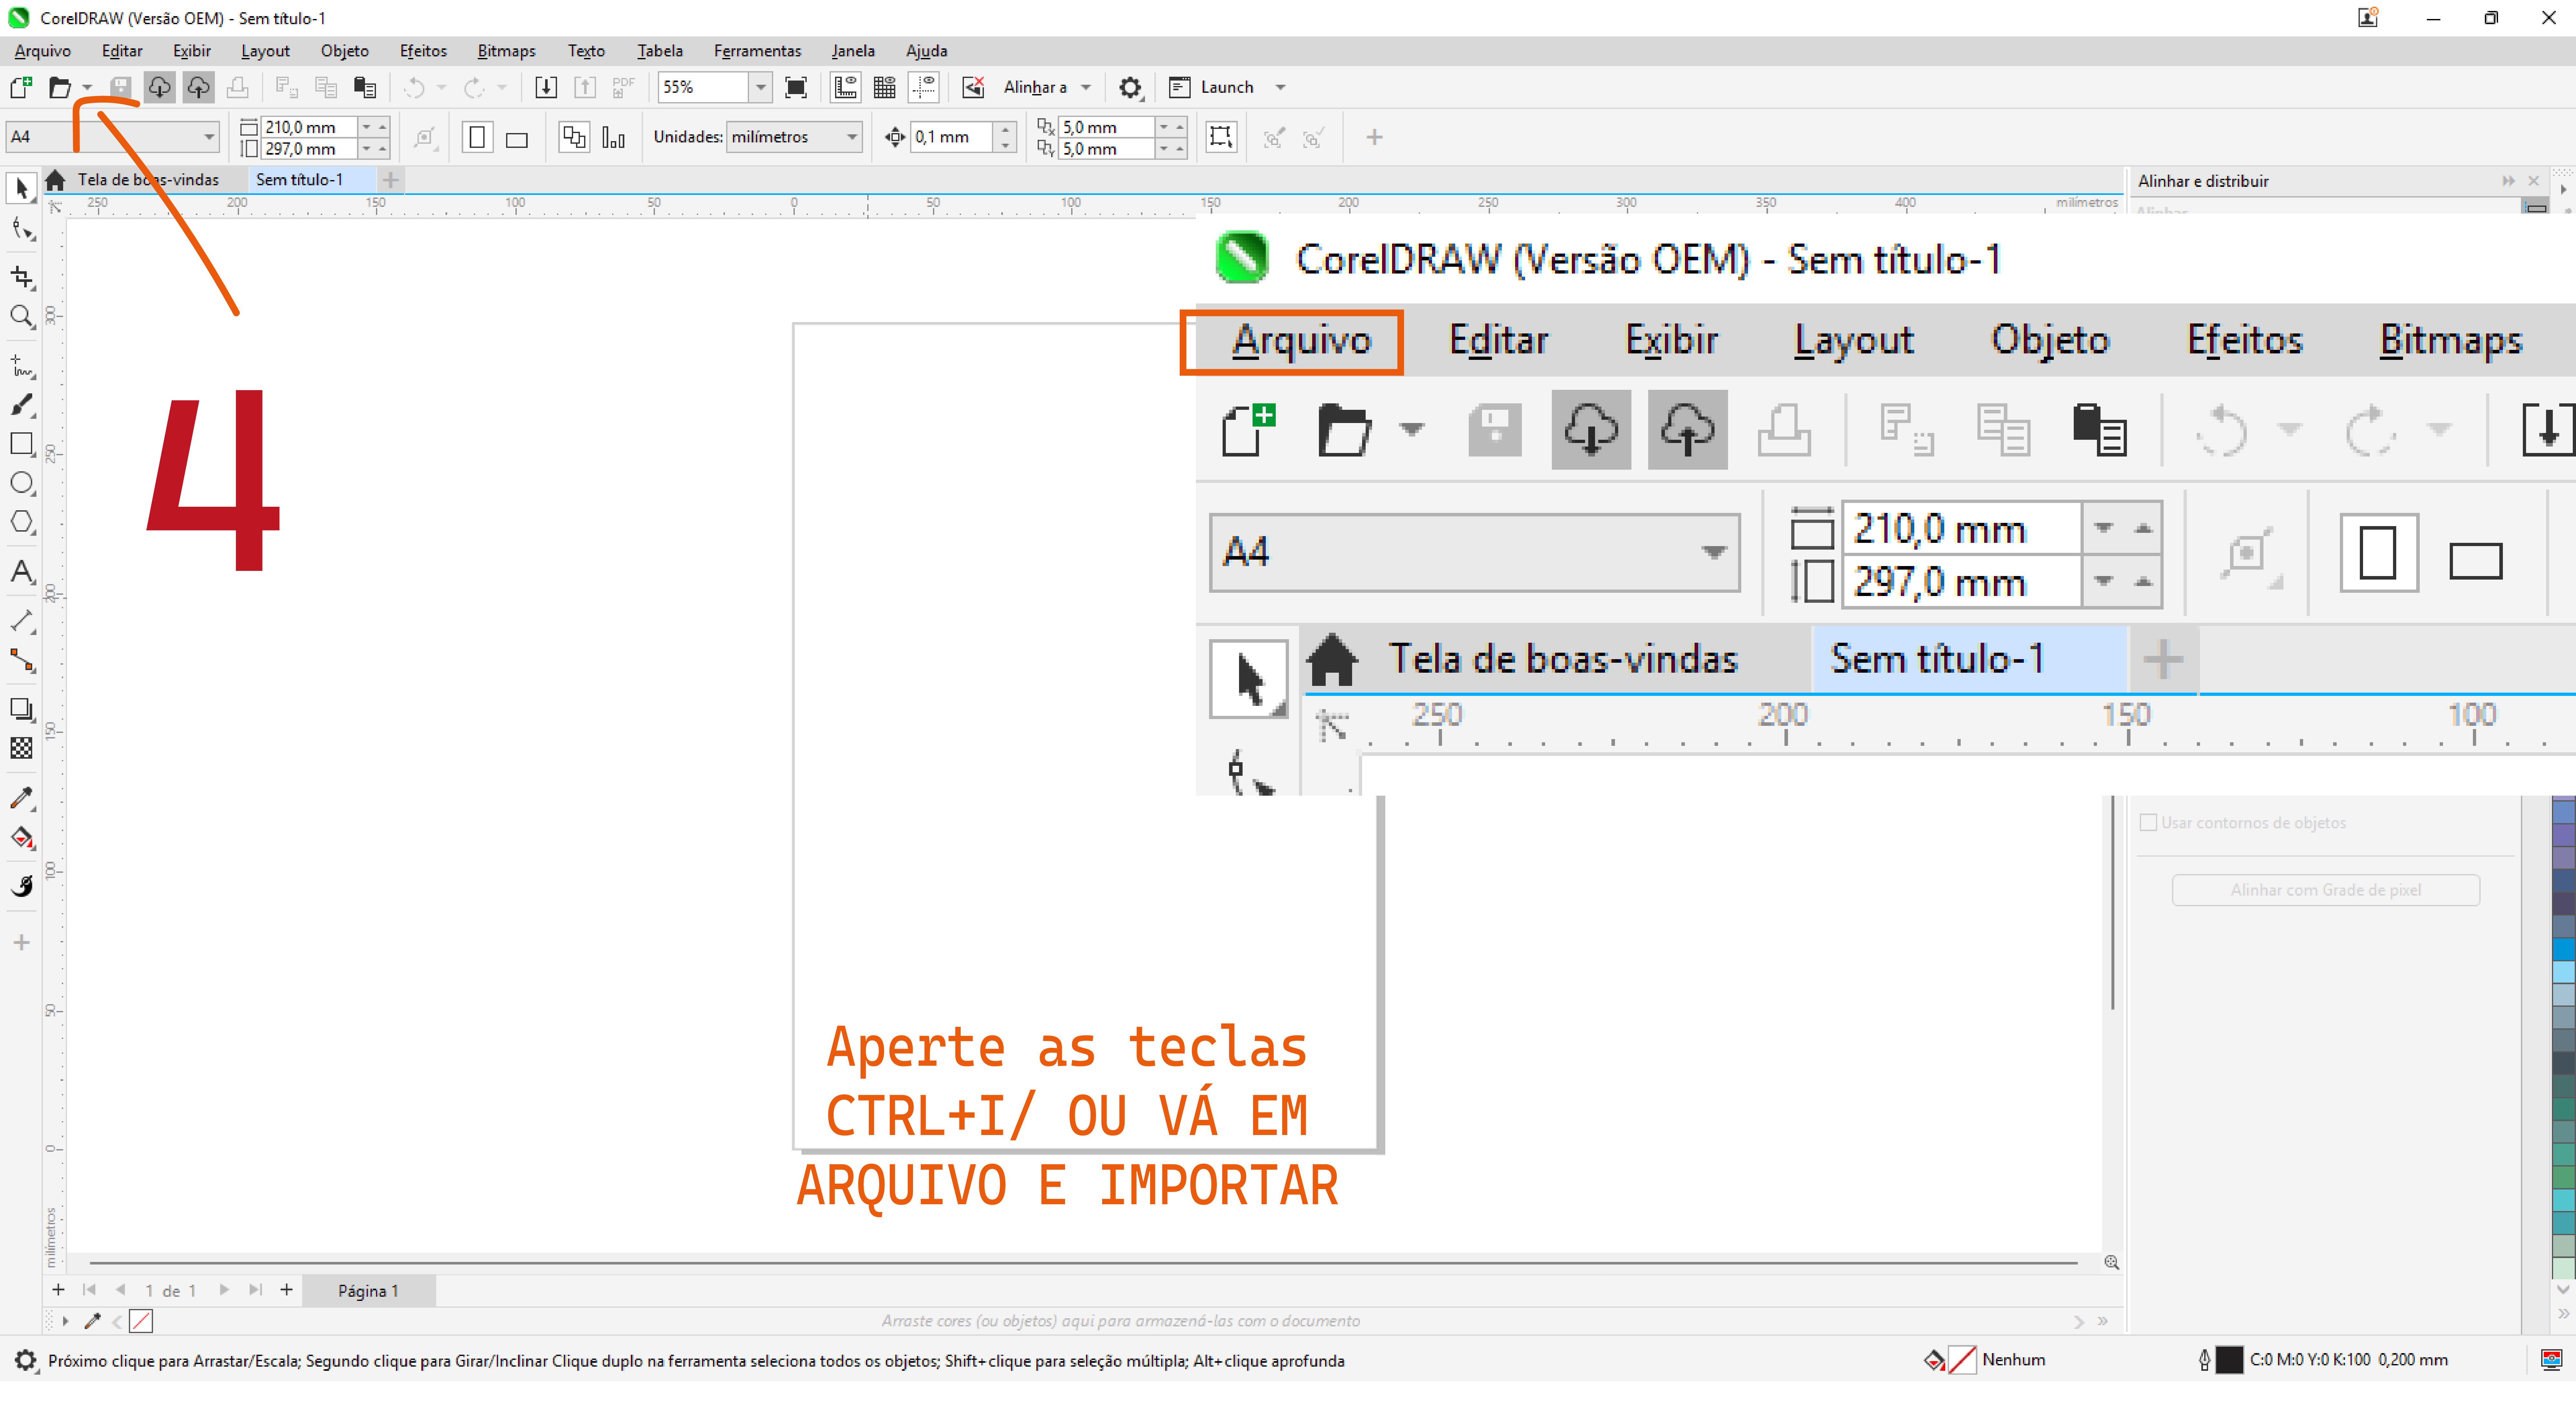Click the no-color swatch in document palette

pyautogui.click(x=141, y=1321)
